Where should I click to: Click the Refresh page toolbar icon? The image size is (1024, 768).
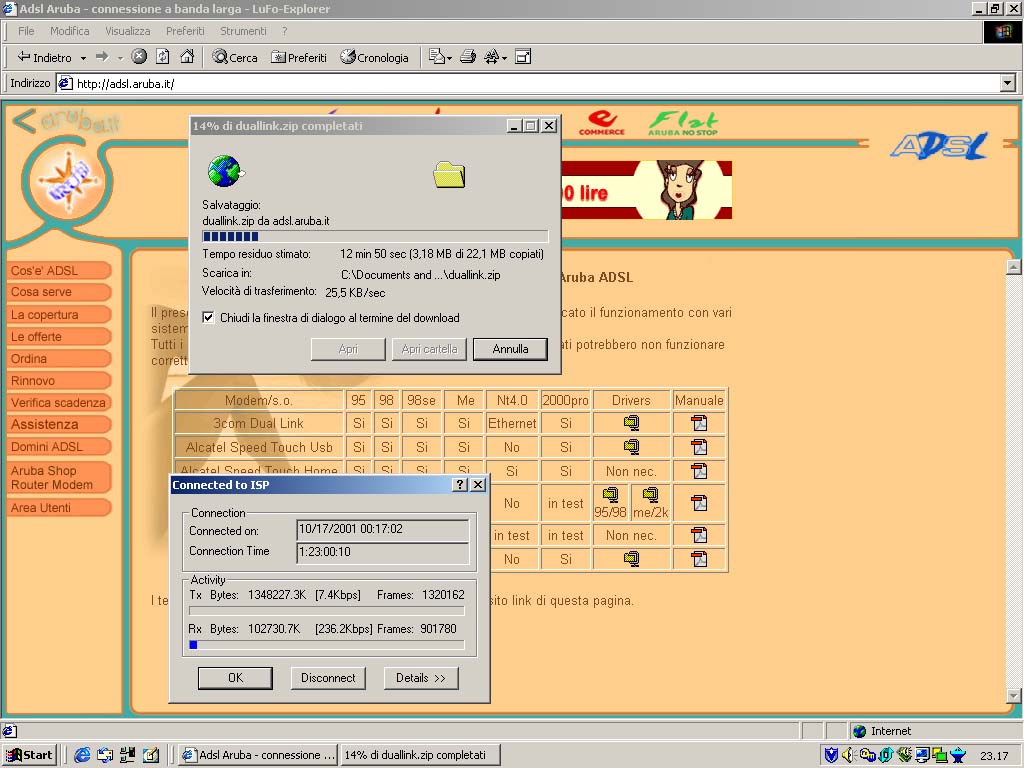click(163, 57)
